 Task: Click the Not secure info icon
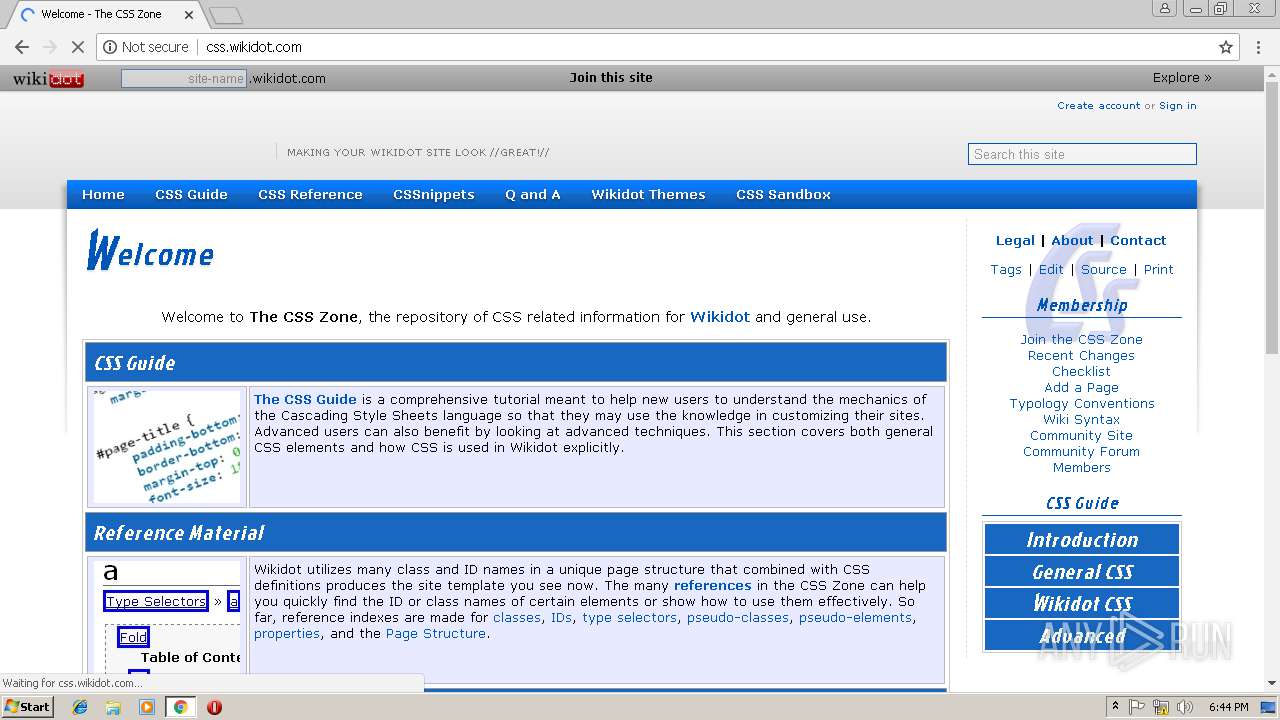point(110,47)
